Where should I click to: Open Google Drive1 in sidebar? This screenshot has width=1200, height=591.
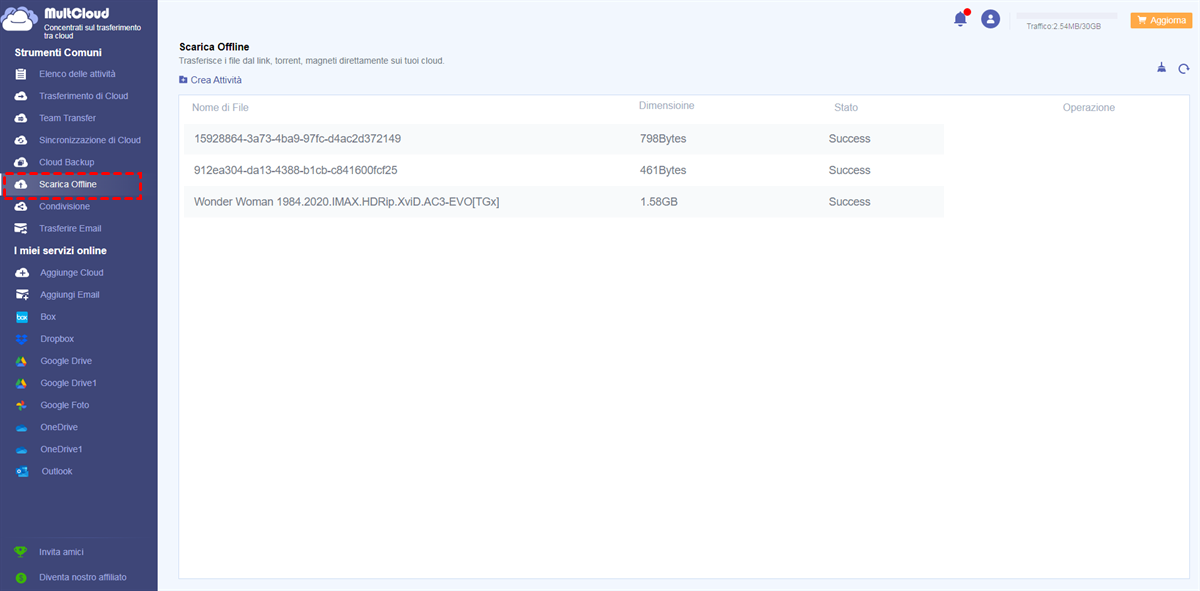click(69, 383)
